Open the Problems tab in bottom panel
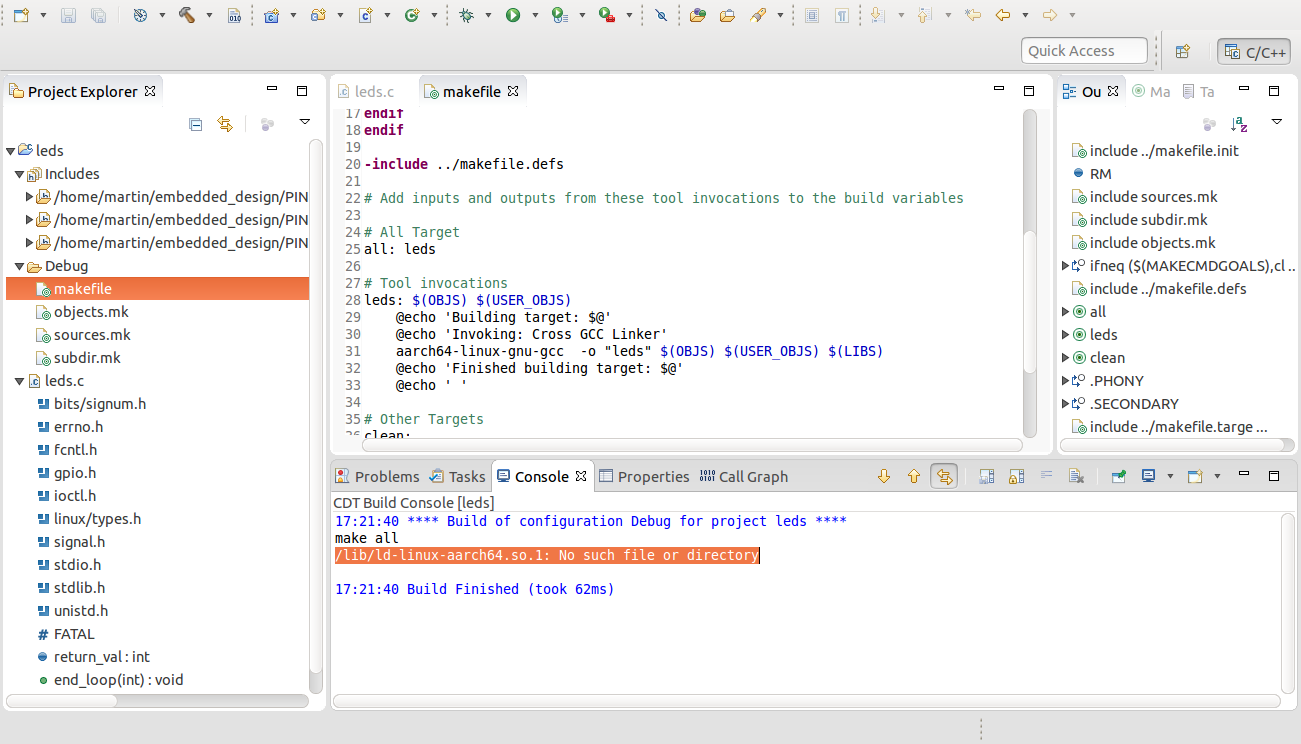This screenshot has width=1301, height=744. (x=388, y=476)
